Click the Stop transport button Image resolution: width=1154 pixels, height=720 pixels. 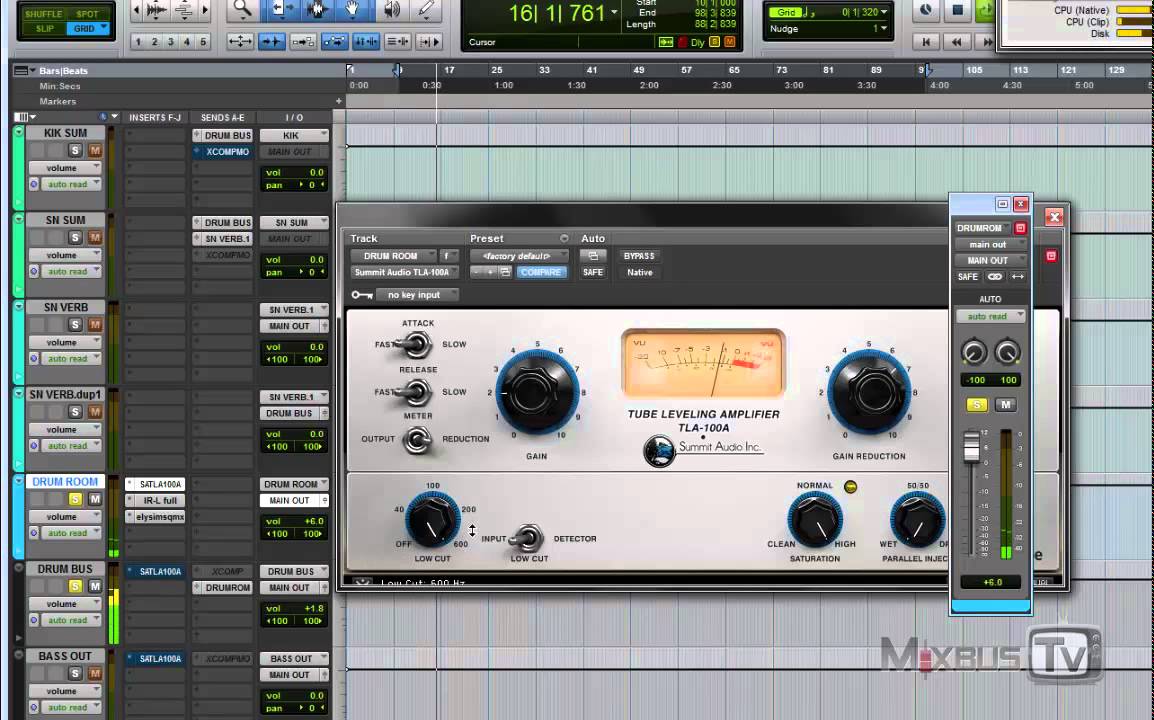point(957,10)
